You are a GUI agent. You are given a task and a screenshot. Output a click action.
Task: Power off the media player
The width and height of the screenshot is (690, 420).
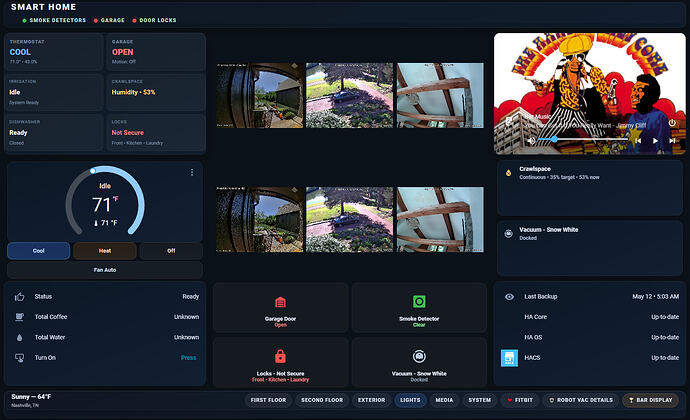[x=672, y=123]
